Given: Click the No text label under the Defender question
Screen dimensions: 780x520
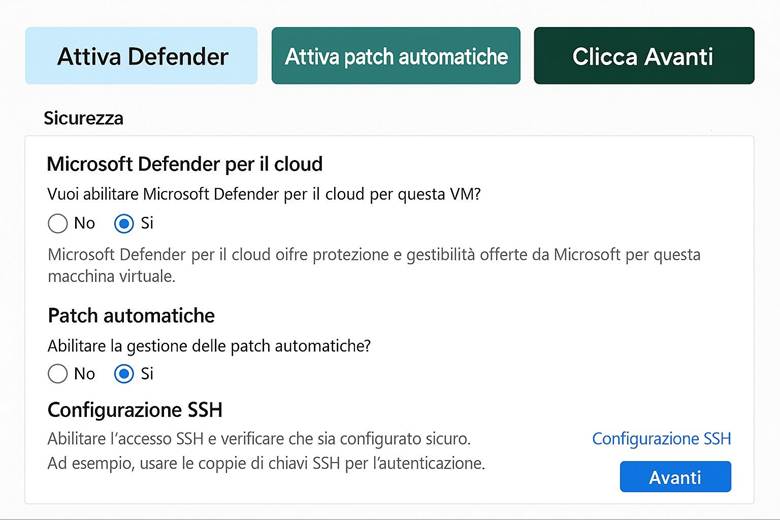Looking at the screenshot, I should (x=85, y=223).
